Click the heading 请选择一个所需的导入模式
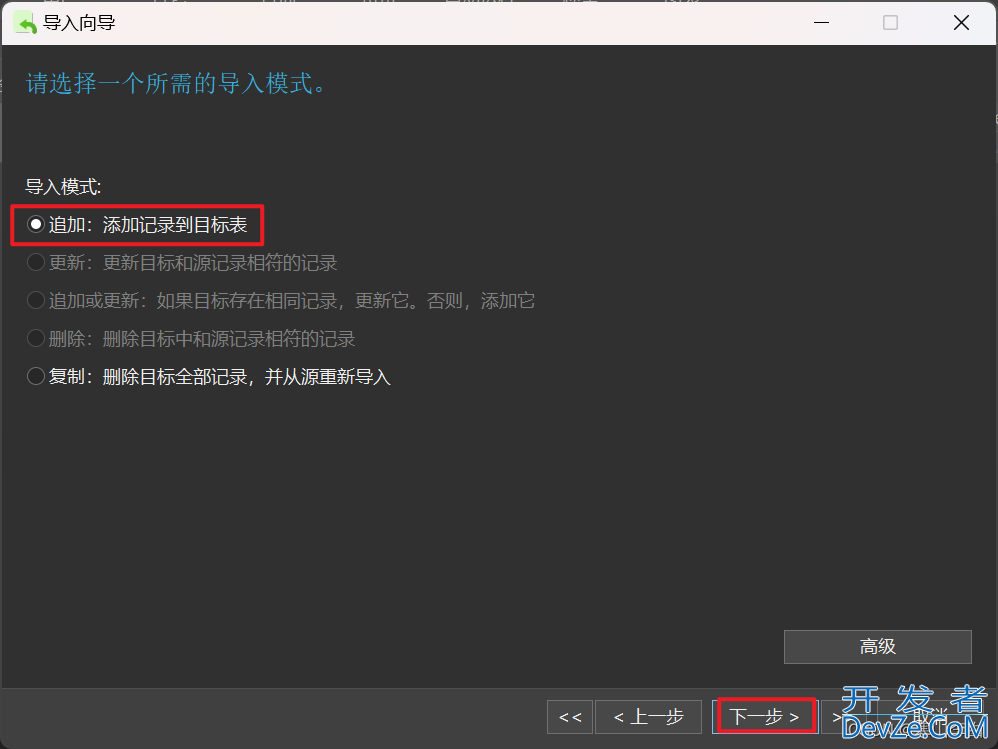The width and height of the screenshot is (998, 749). click(176, 83)
